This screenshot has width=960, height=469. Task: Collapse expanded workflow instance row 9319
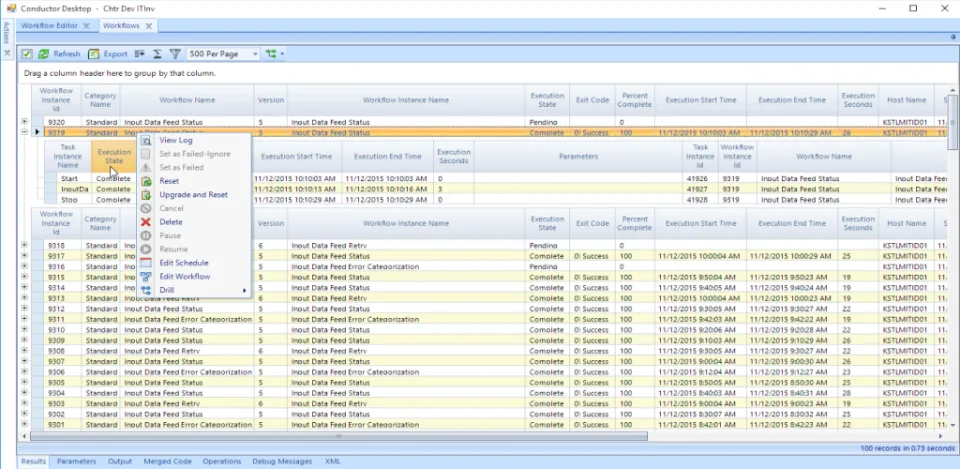click(x=24, y=131)
